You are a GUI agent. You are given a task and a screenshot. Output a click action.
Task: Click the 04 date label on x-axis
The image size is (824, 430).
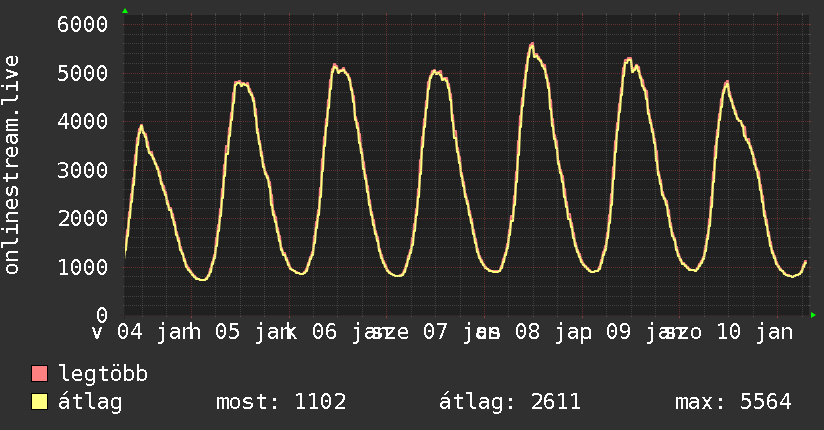click(129, 332)
